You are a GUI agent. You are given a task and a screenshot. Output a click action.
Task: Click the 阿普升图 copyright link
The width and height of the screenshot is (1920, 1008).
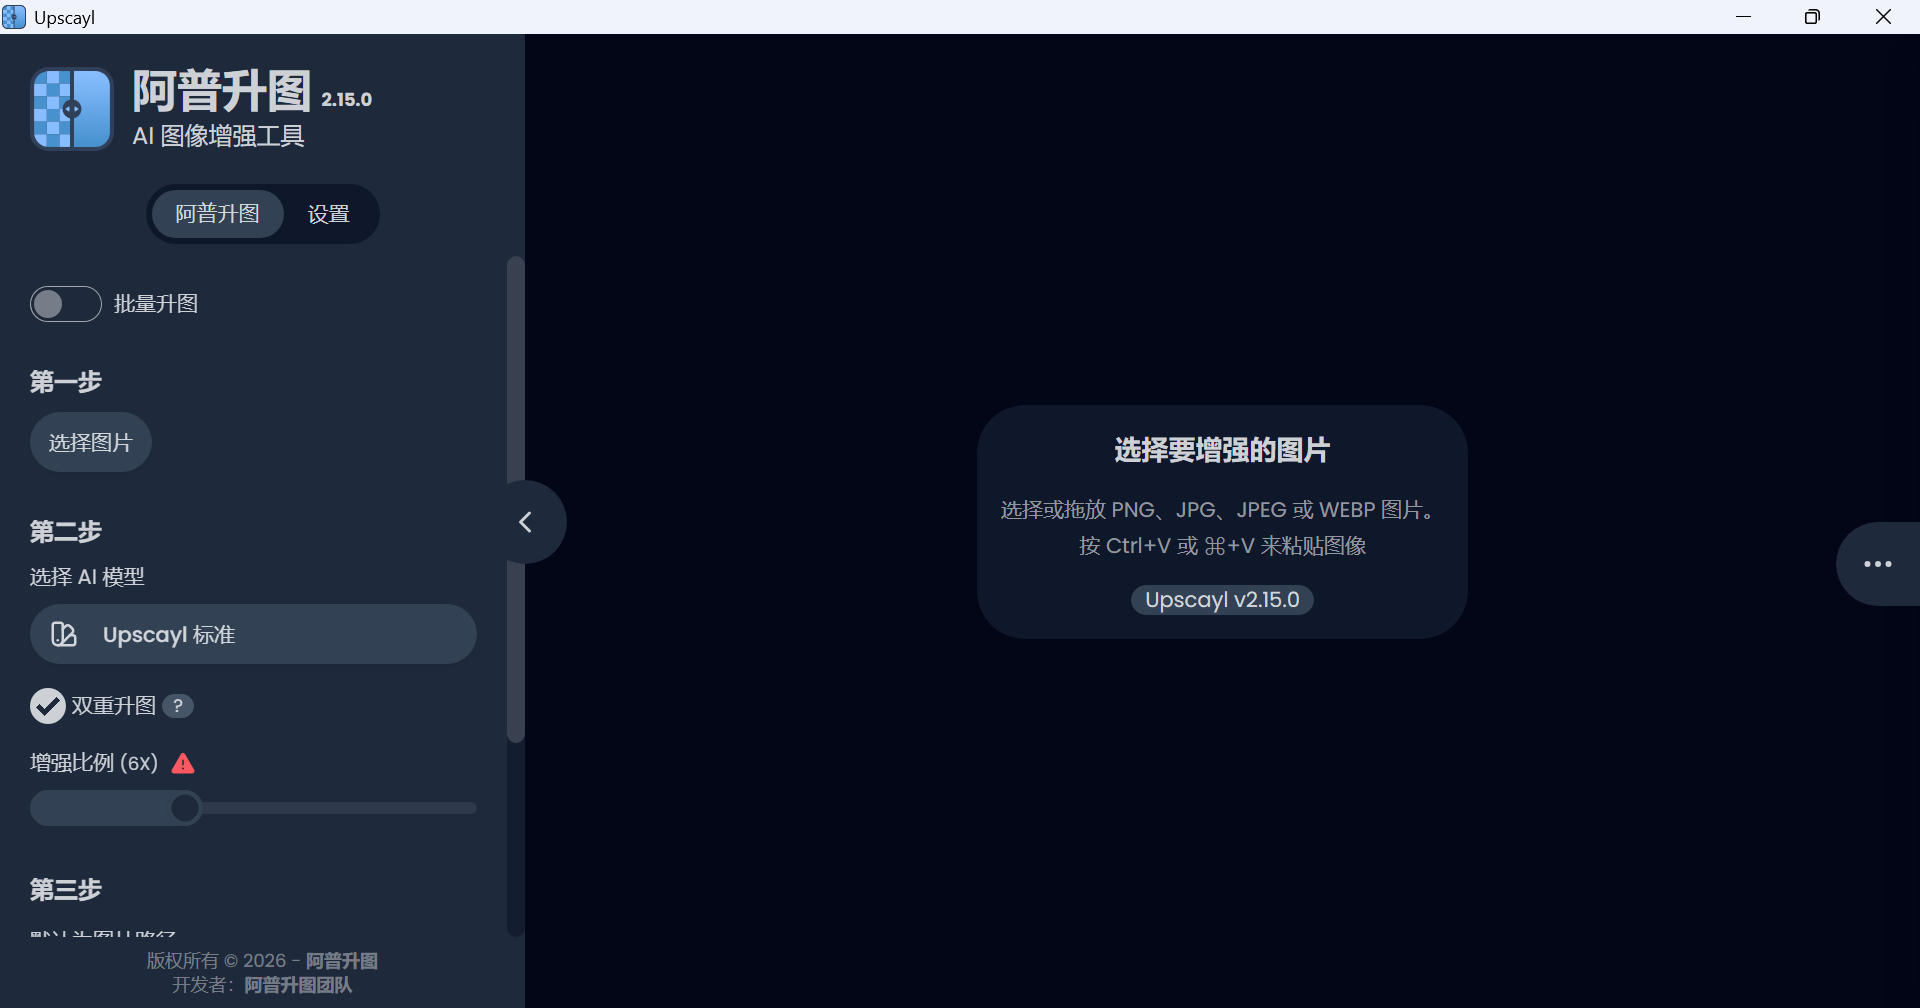click(342, 961)
